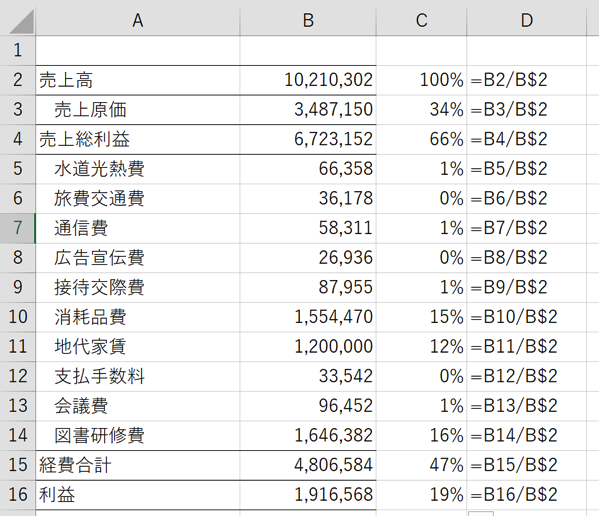Image resolution: width=599 pixels, height=516 pixels.
Task: Select the 売上総利益 cell
Action: [138, 139]
